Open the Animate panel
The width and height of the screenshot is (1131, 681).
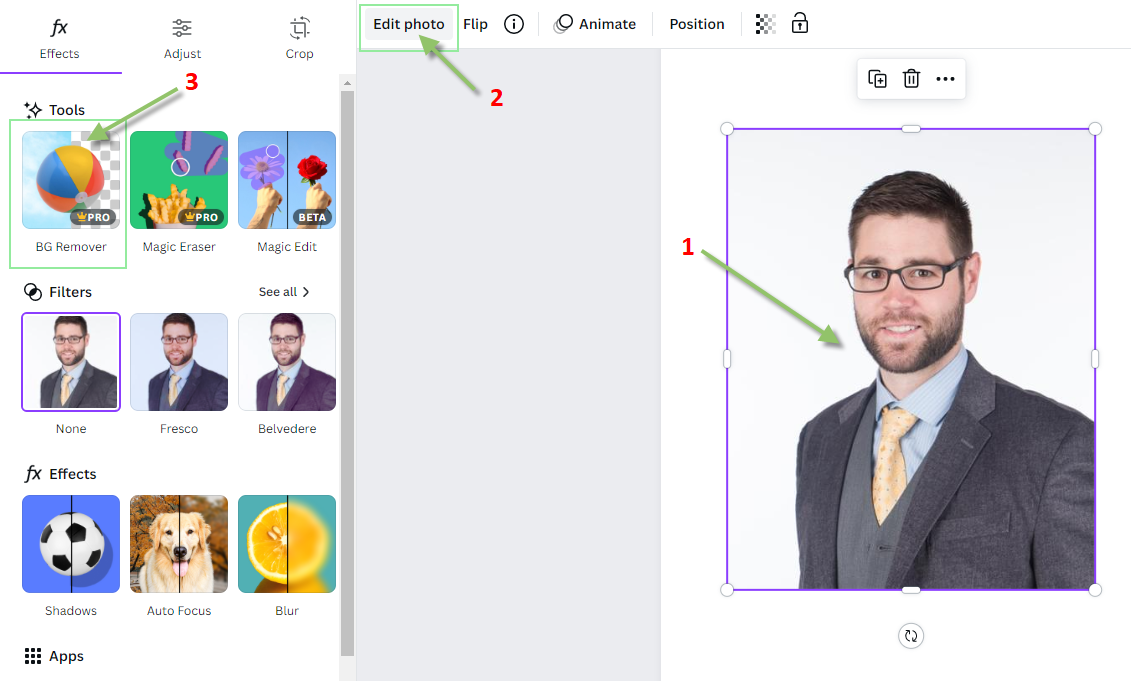click(595, 24)
